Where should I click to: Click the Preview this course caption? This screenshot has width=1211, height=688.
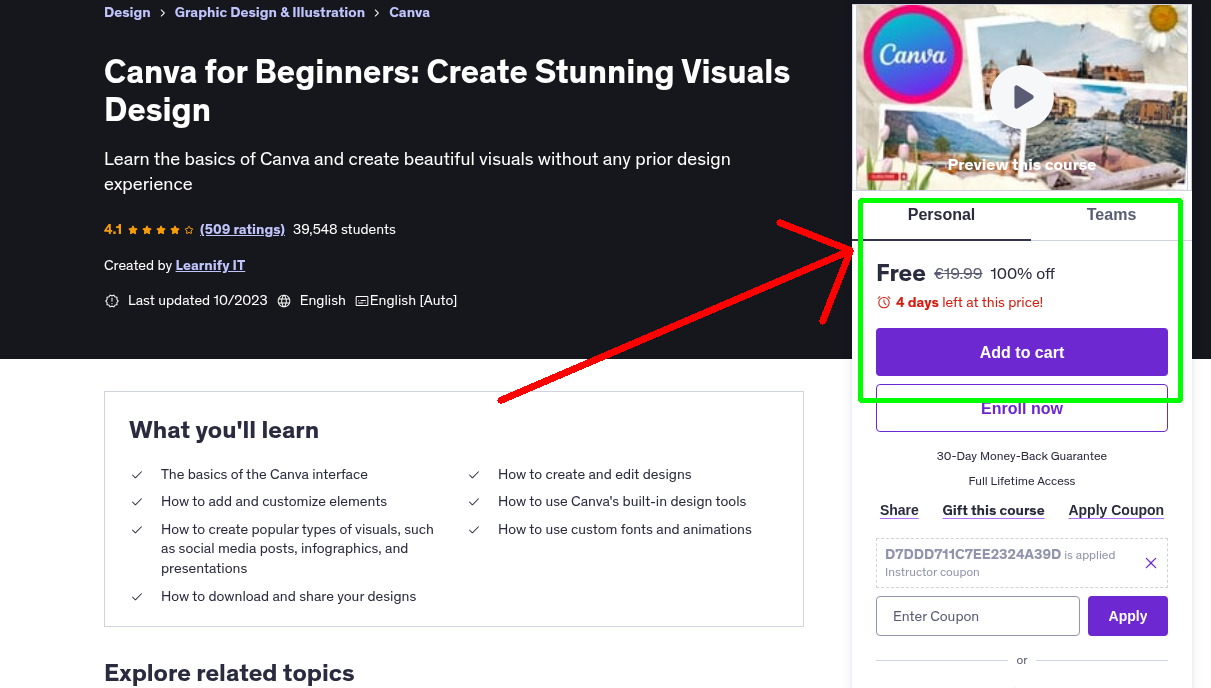1022,165
